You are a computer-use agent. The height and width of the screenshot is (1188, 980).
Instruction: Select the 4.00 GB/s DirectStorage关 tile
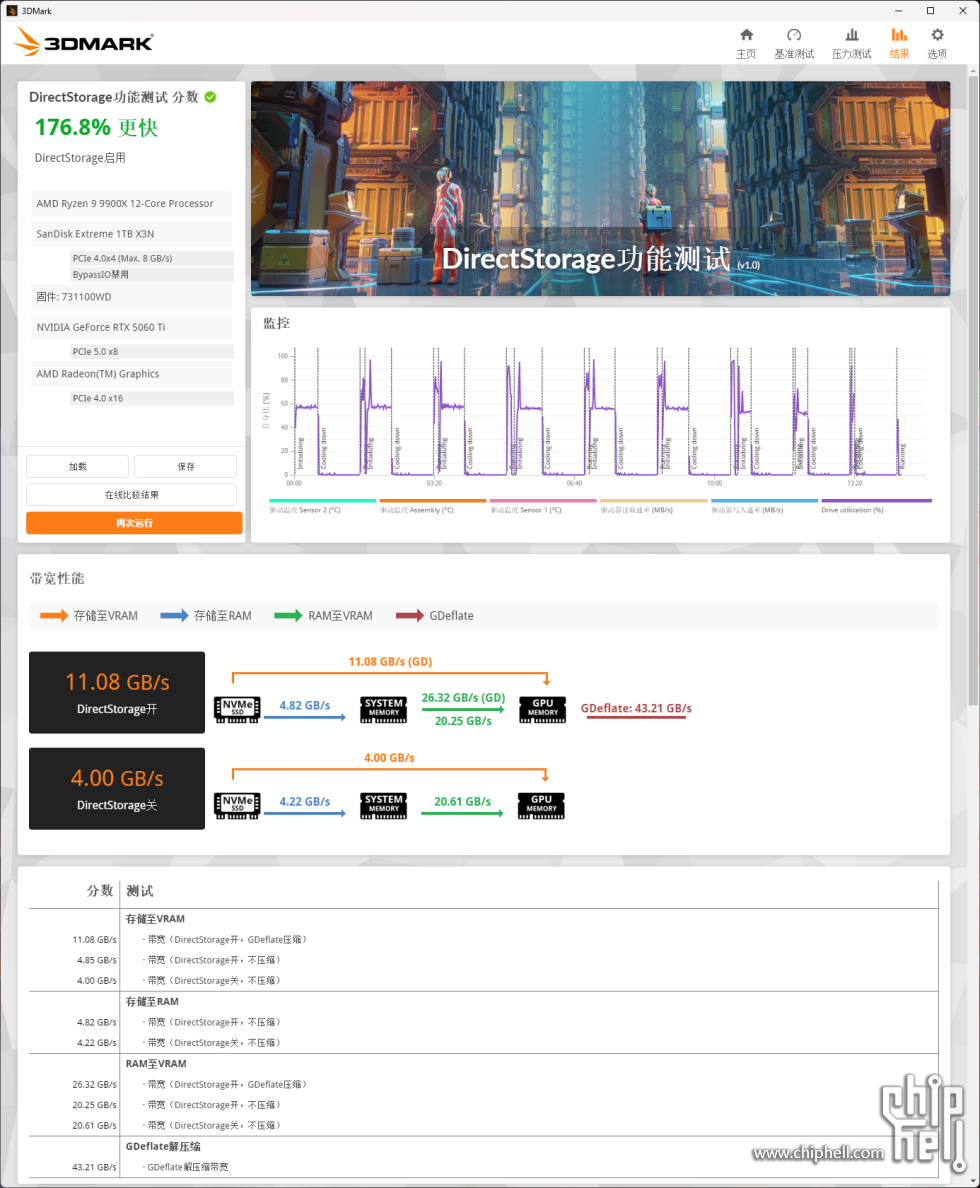point(117,789)
